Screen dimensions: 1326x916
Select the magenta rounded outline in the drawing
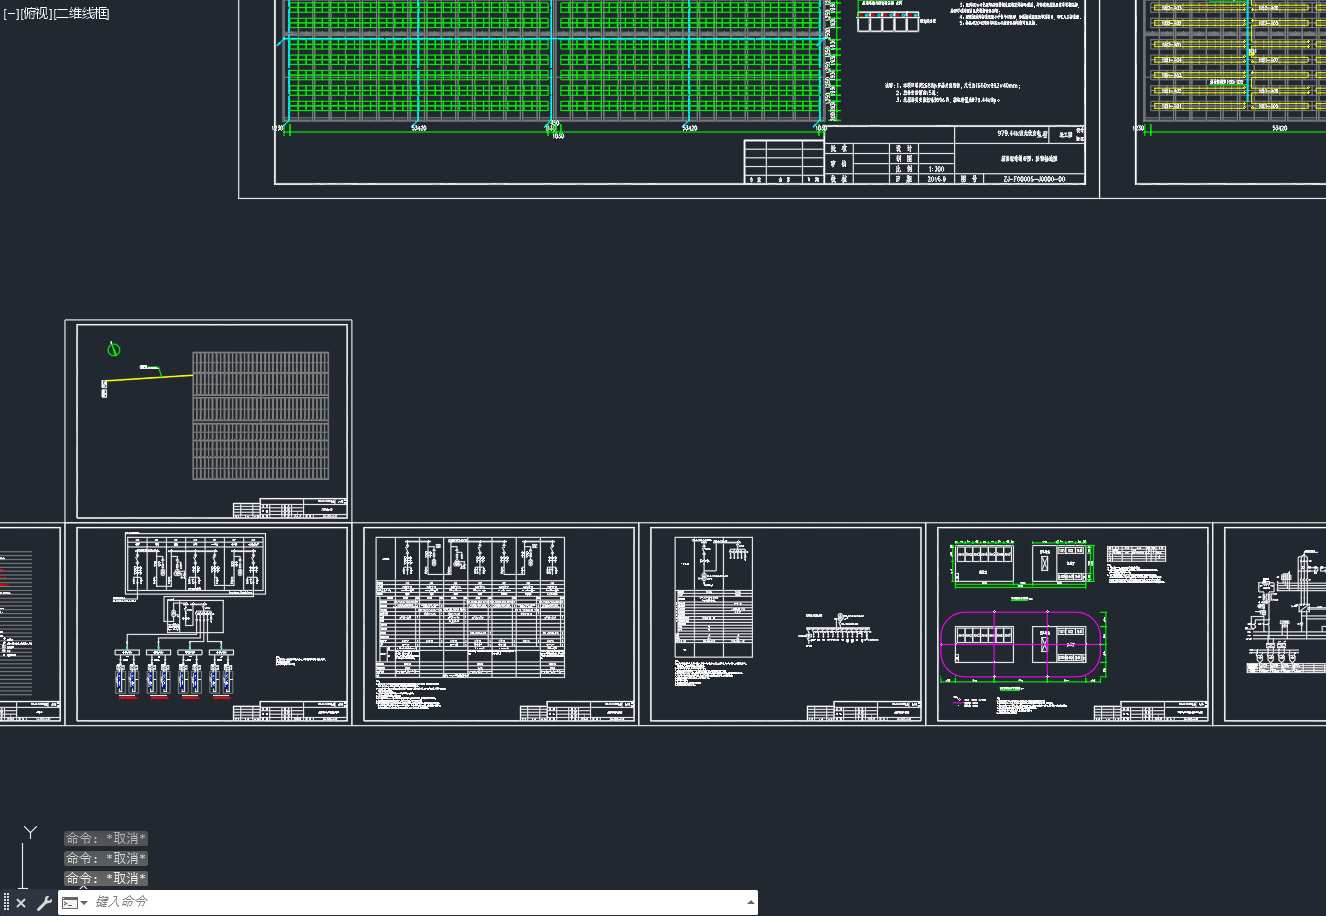coord(1021,646)
